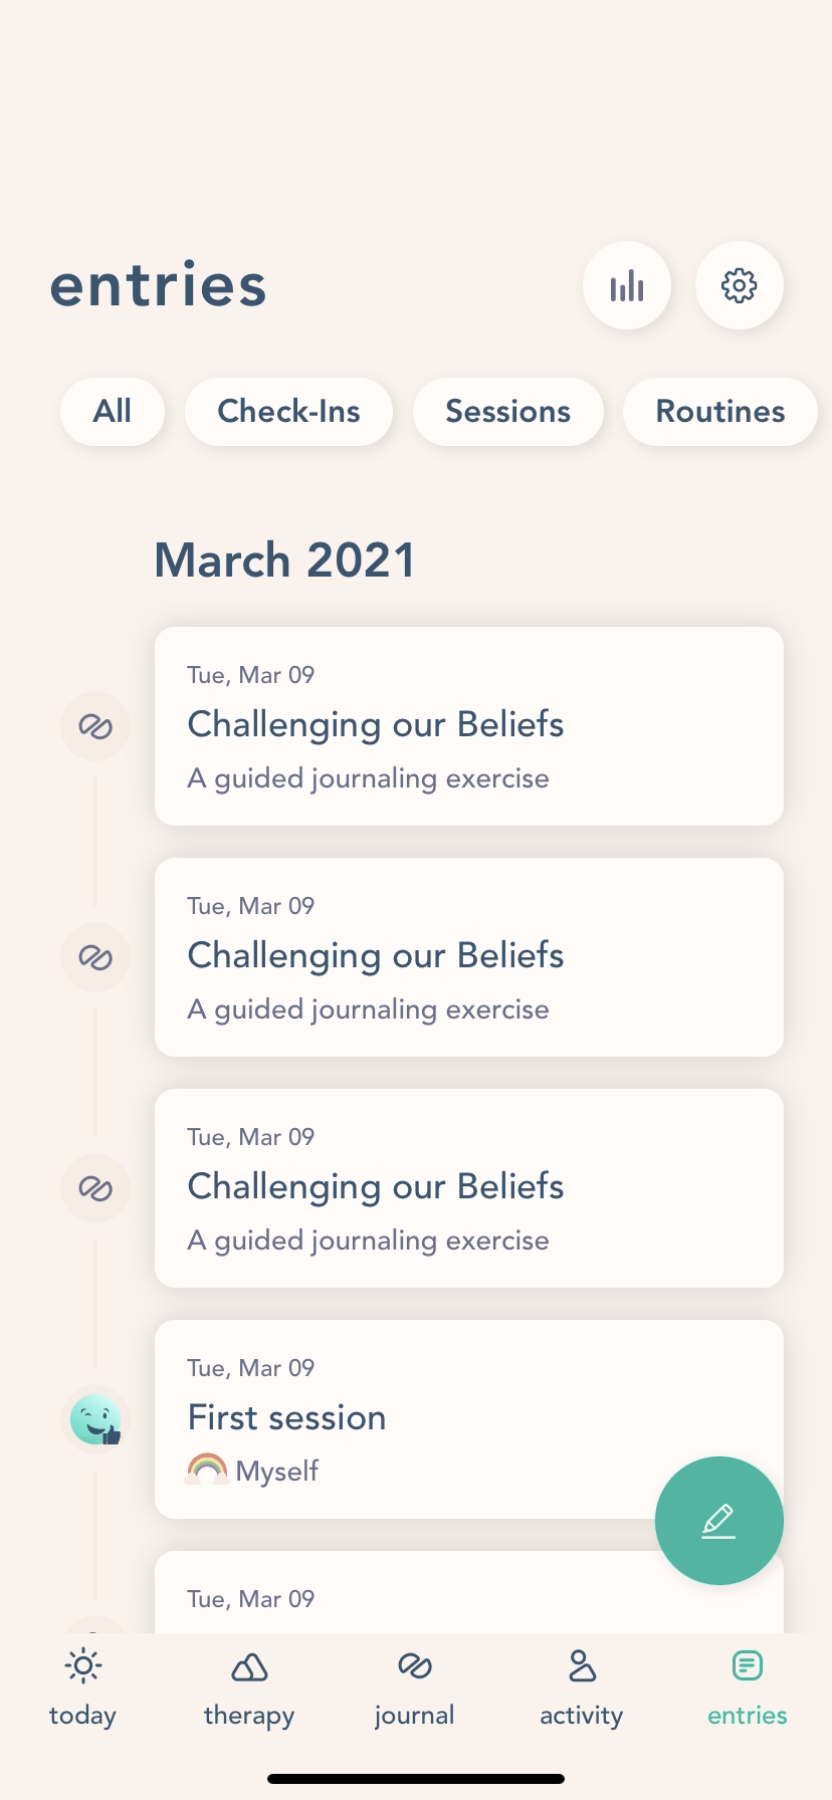Viewport: 832px width, 1800px height.
Task: Show only Sessions entries
Action: point(508,411)
